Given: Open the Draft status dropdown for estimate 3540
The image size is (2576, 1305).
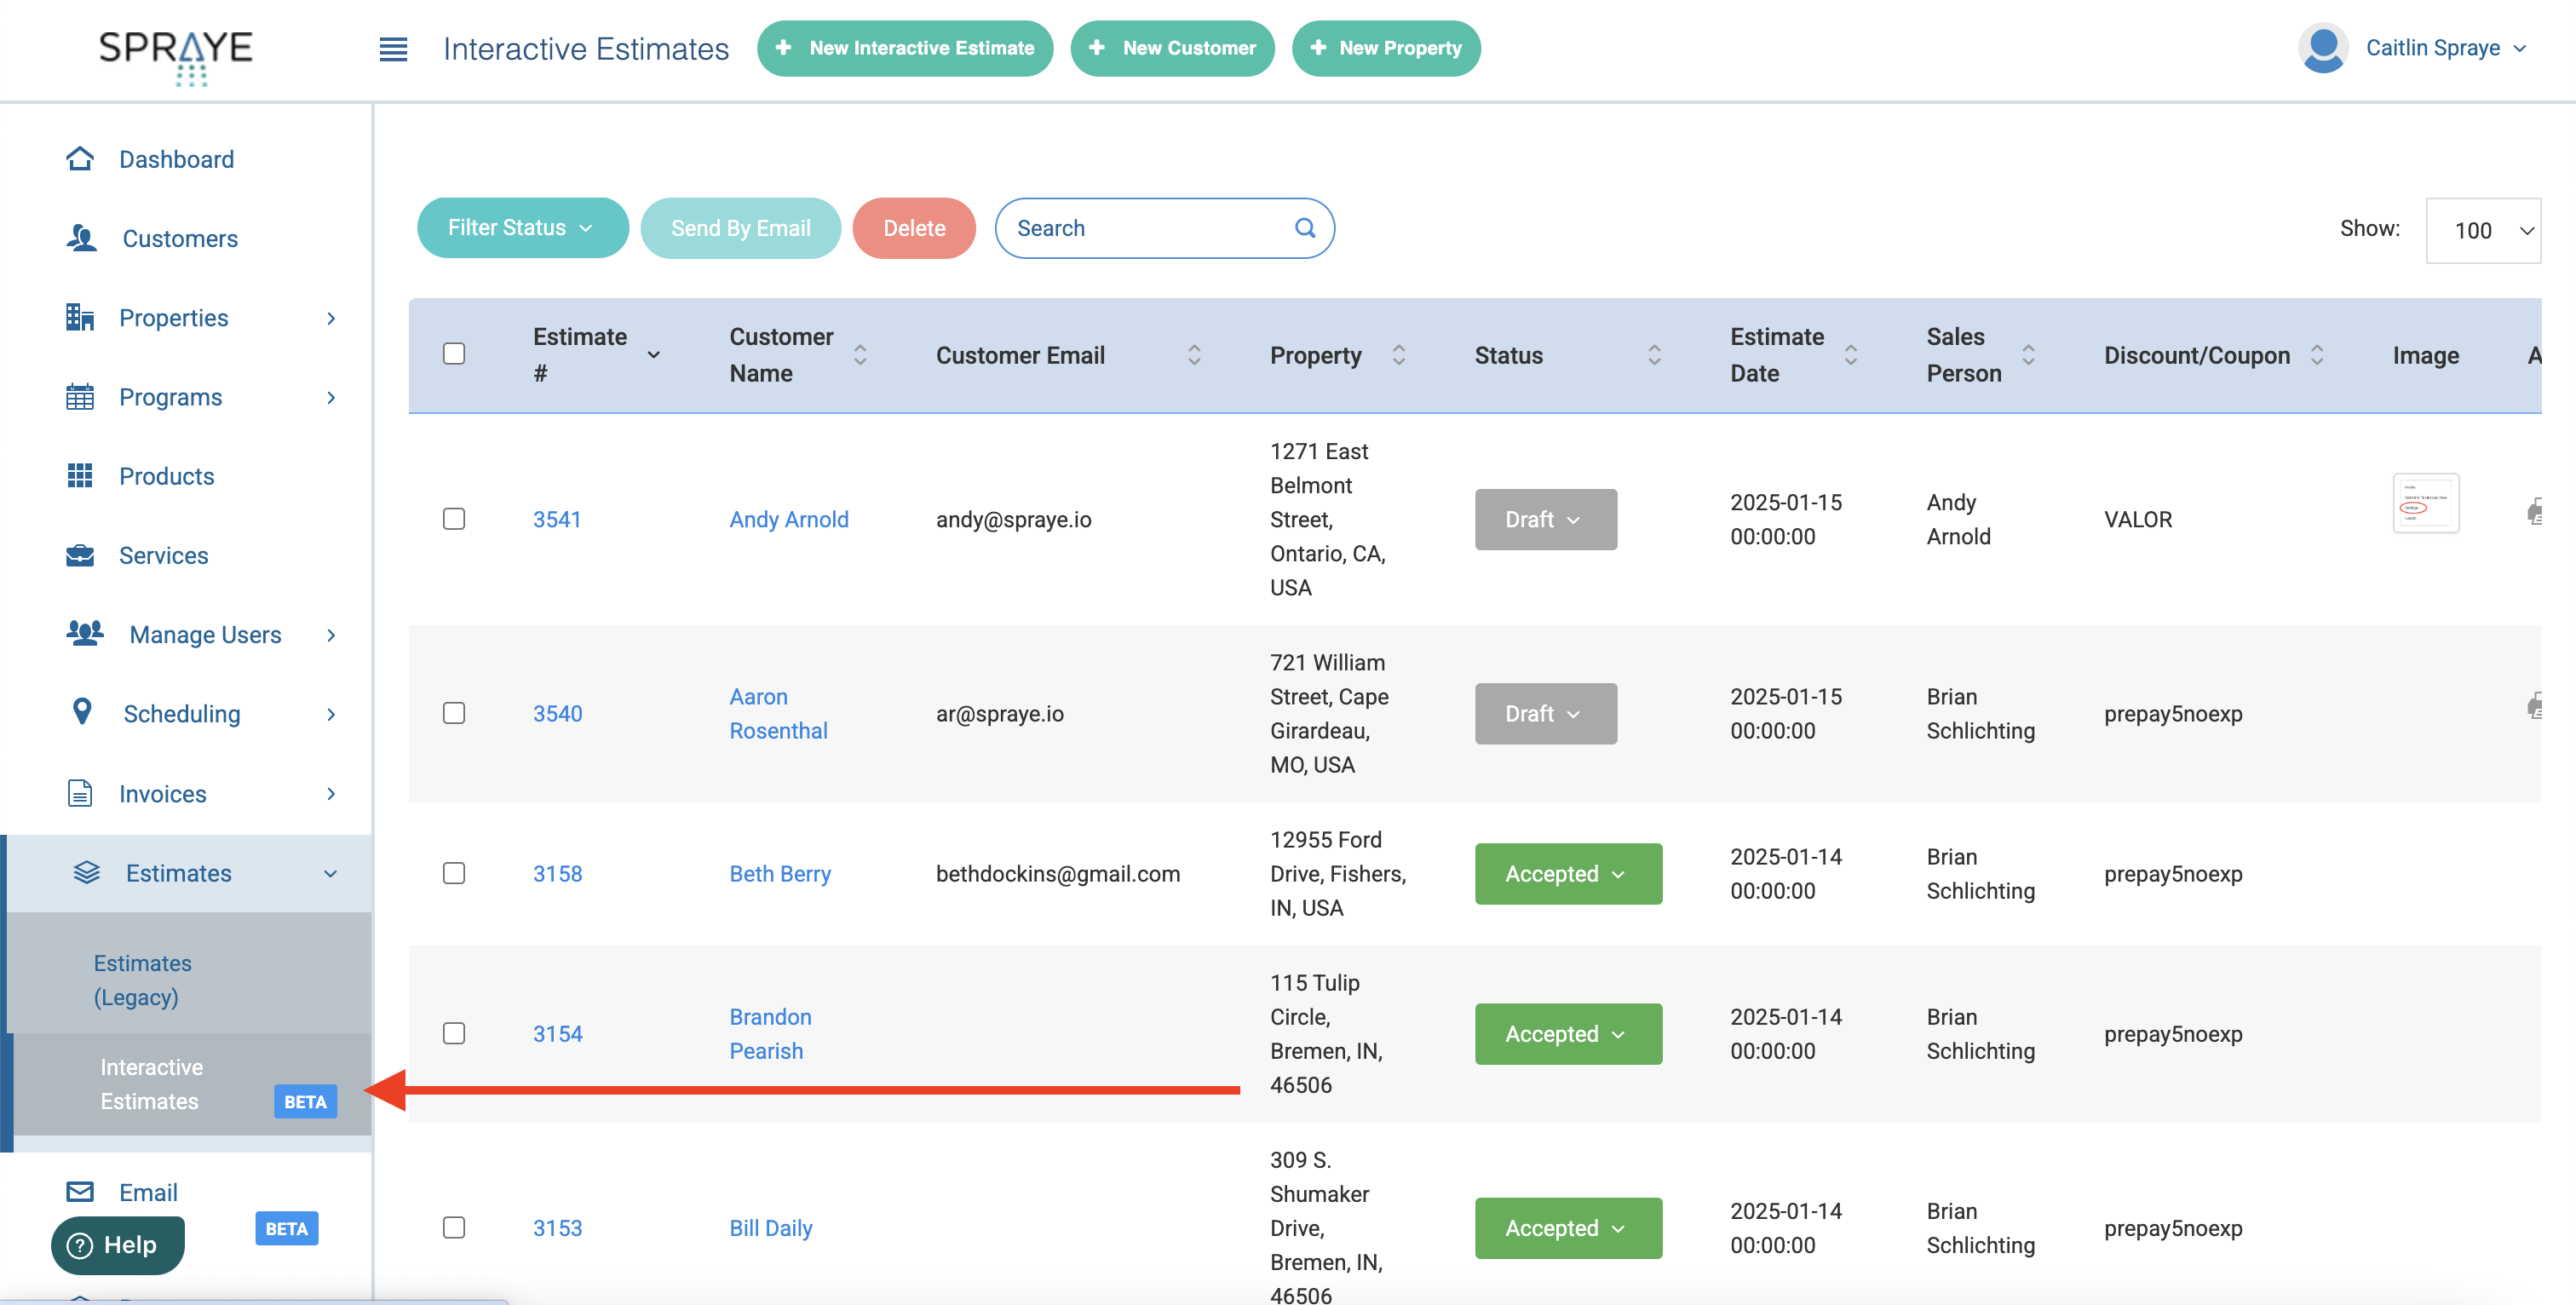Looking at the screenshot, I should pyautogui.click(x=1545, y=713).
